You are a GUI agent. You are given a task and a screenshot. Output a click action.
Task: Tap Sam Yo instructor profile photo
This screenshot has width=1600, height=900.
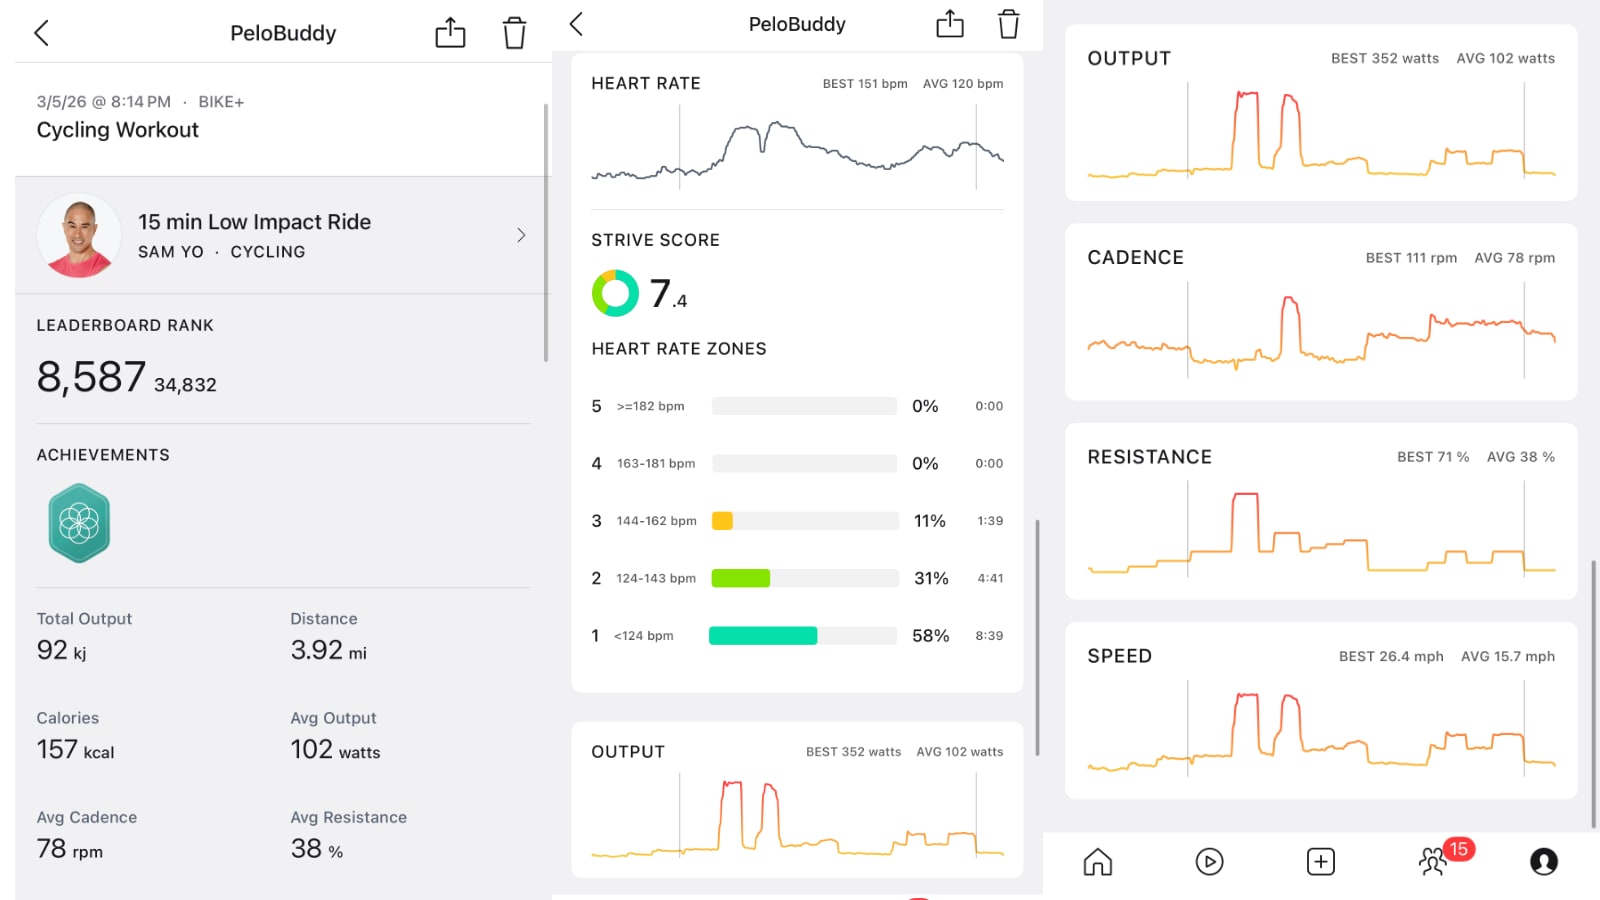tap(79, 235)
